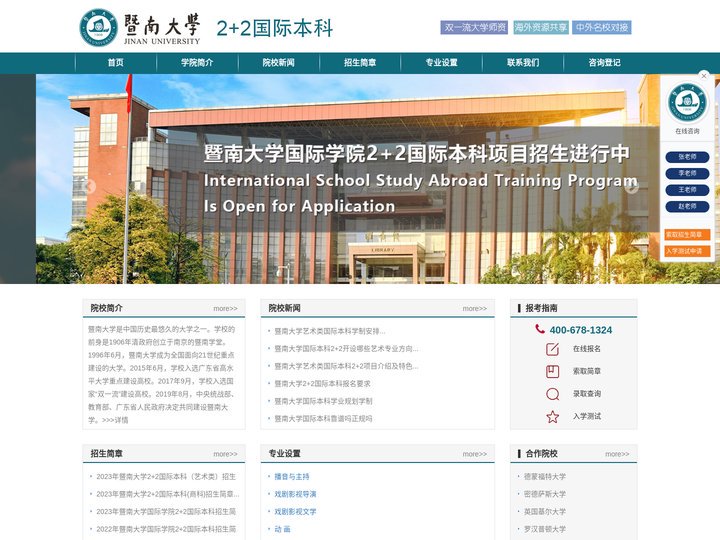The height and width of the screenshot is (540, 720).
Task: Click the red phone icon beside 400-678-1324
Action: coord(540,329)
